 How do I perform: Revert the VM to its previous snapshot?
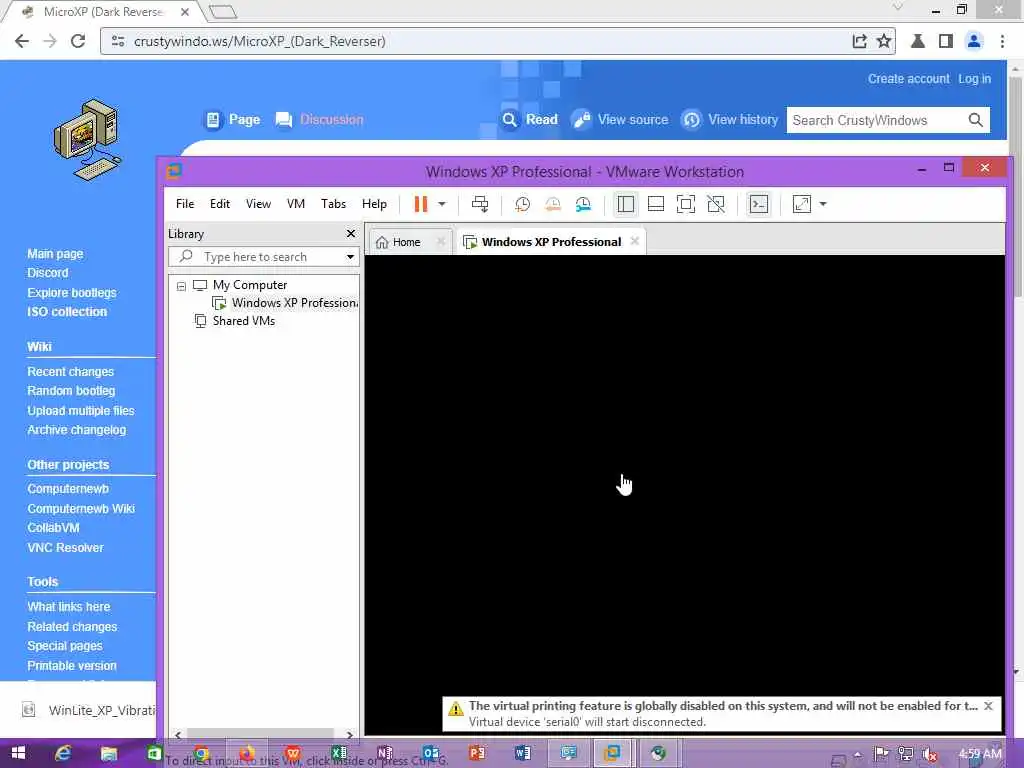553,204
